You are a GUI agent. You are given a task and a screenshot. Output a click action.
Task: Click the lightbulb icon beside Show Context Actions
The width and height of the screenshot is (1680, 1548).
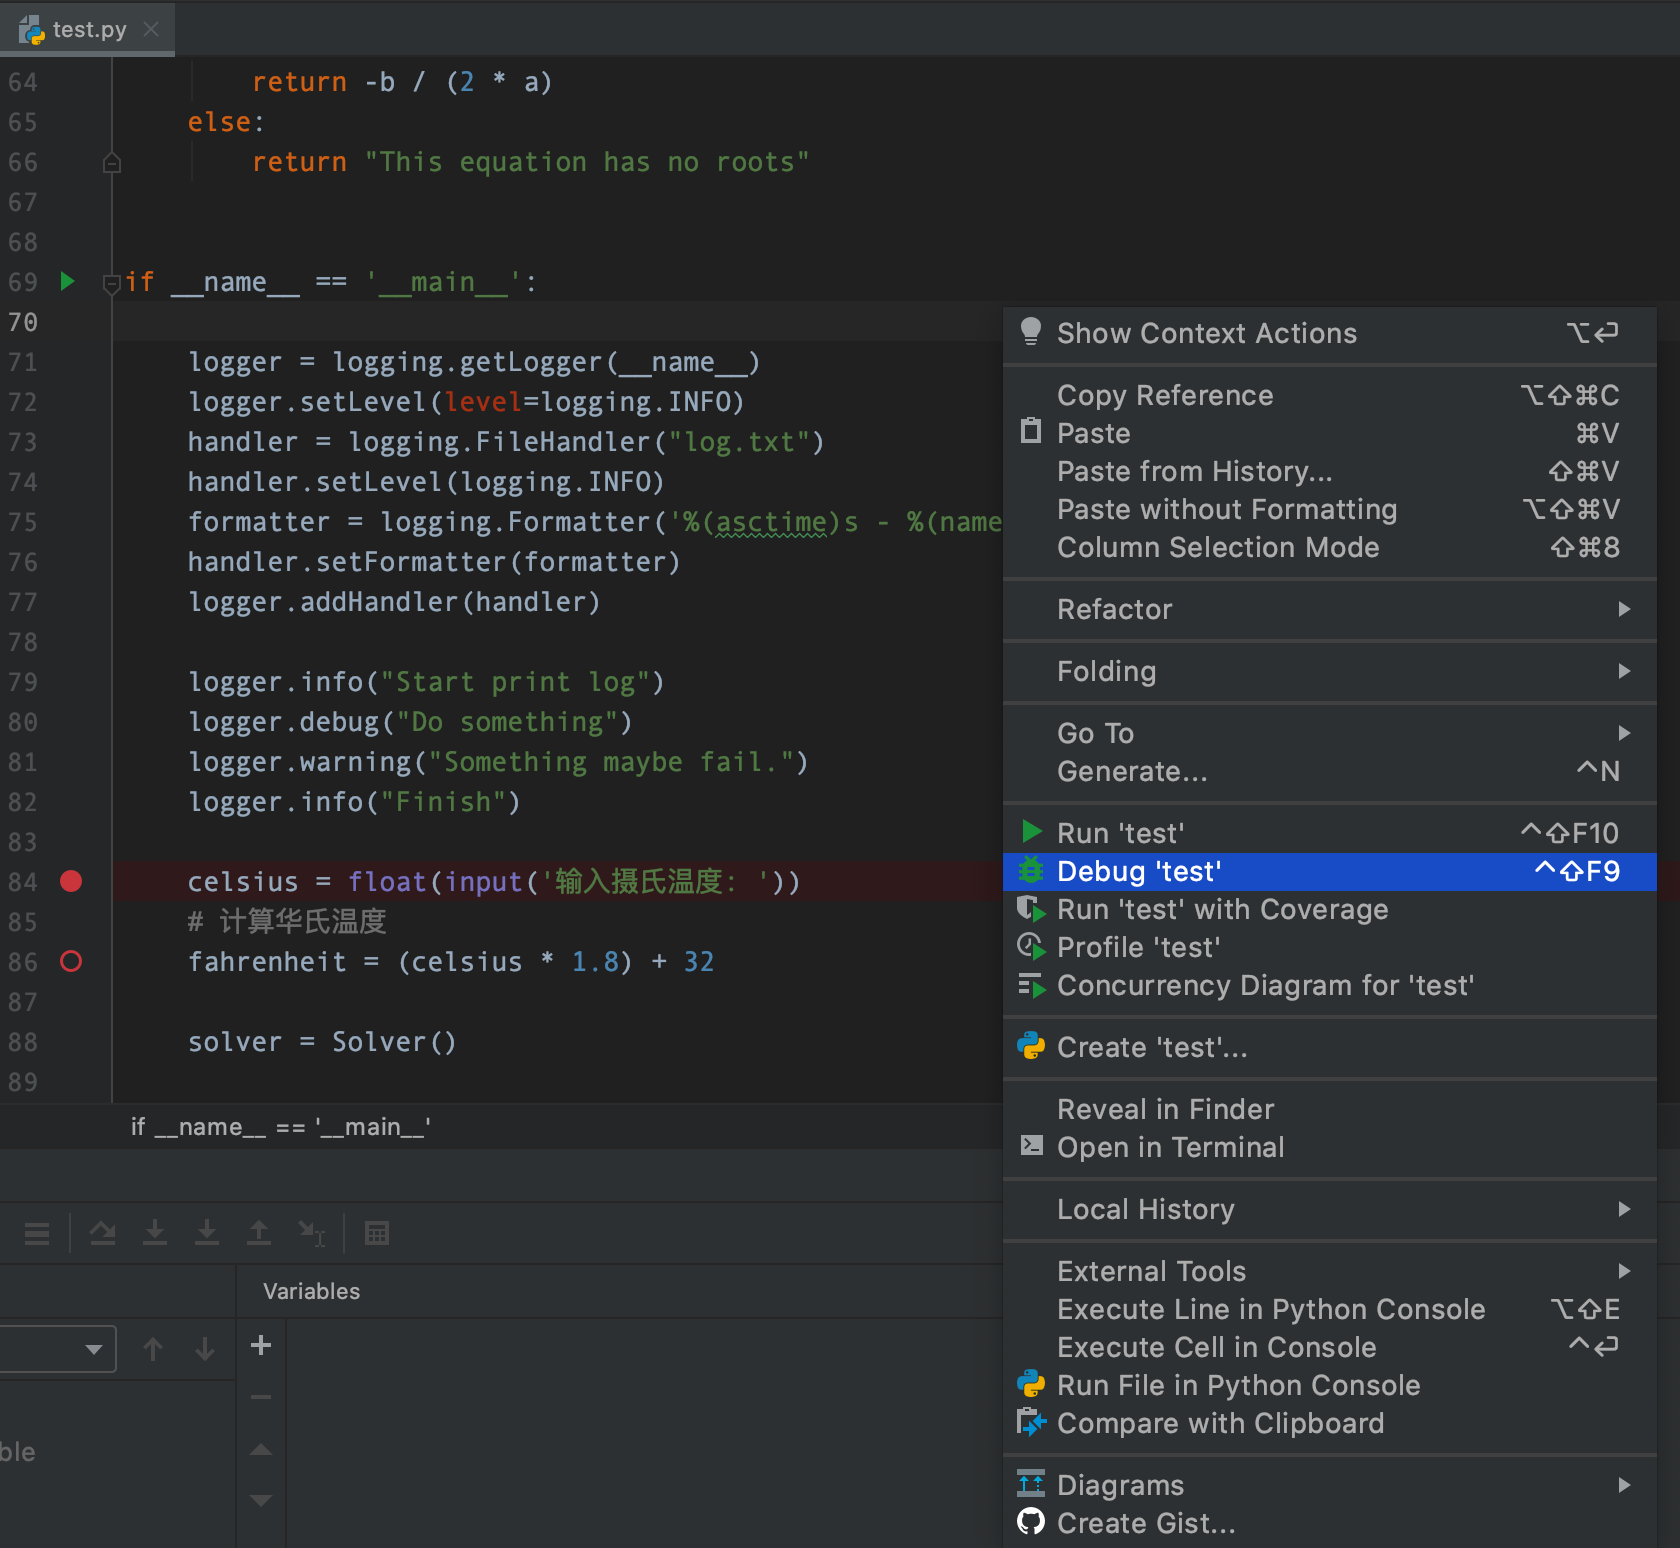pyautogui.click(x=1030, y=332)
